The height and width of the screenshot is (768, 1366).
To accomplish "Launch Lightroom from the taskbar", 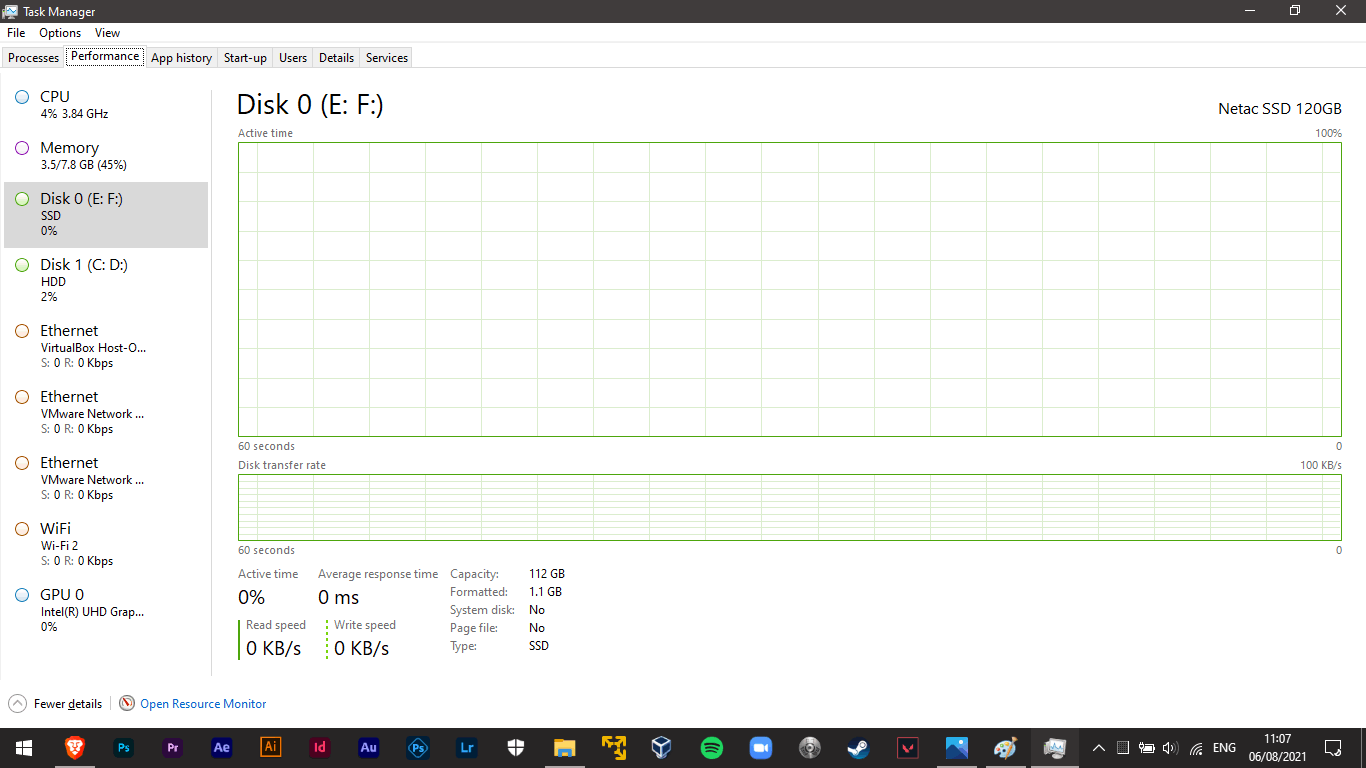I will pos(466,747).
